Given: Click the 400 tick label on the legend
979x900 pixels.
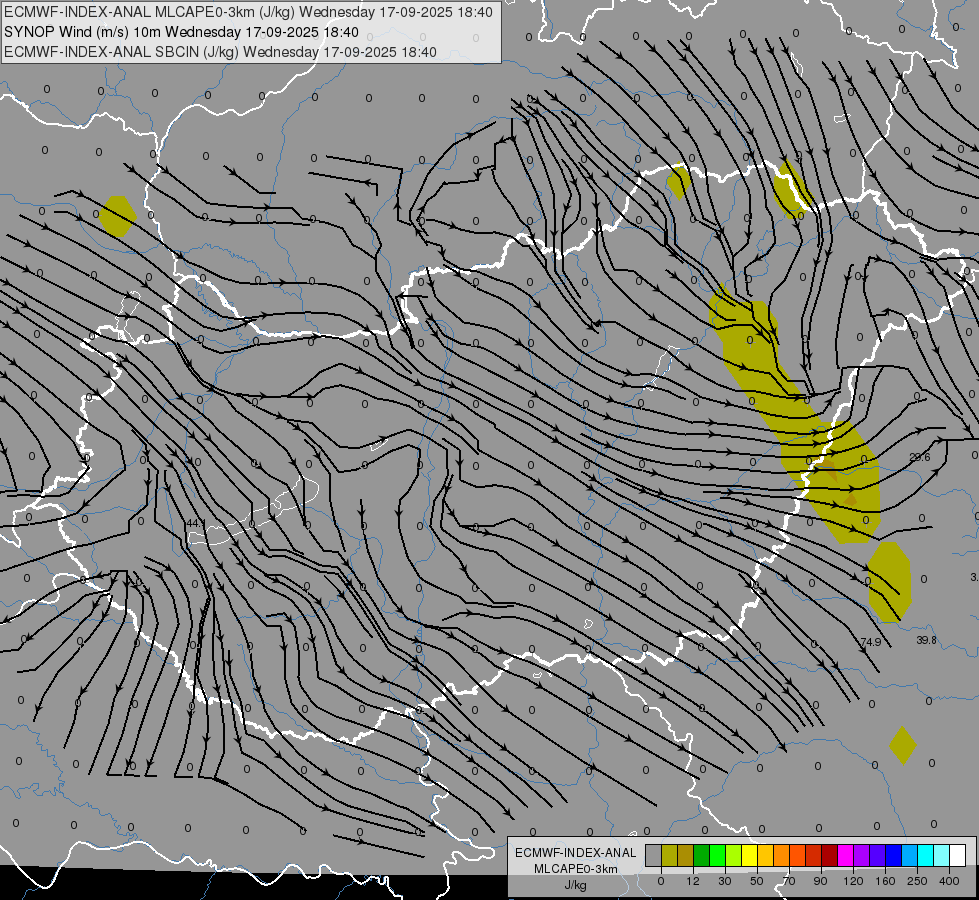Looking at the screenshot, I should 949,881.
